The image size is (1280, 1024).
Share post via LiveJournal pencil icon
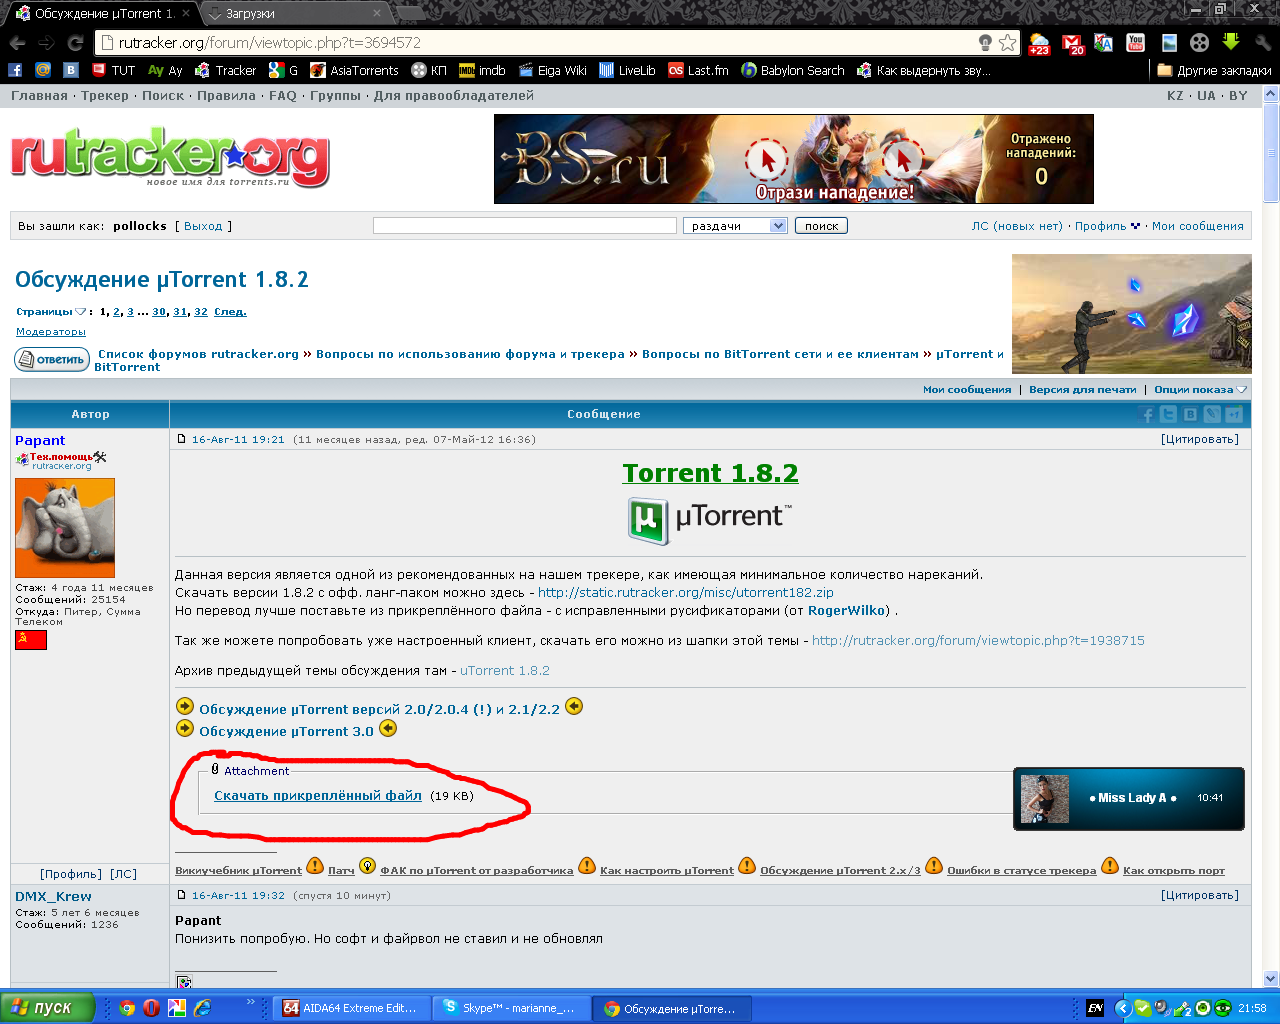1212,415
